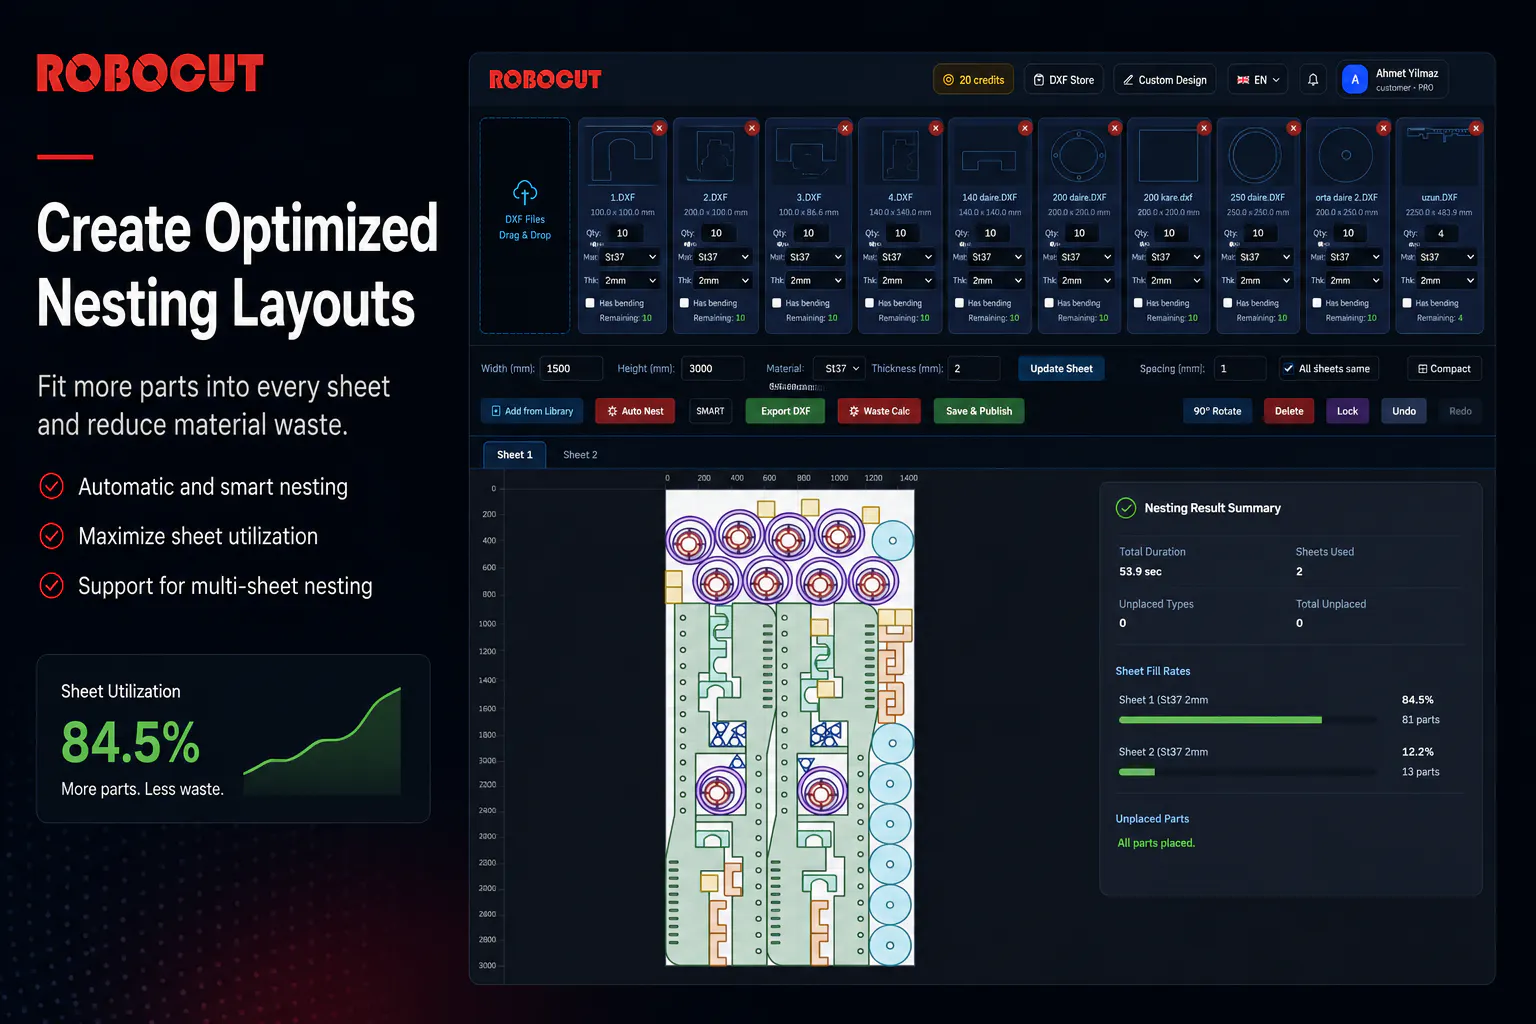Remove the 2.DXF part card
The width and height of the screenshot is (1536, 1024).
click(x=752, y=128)
